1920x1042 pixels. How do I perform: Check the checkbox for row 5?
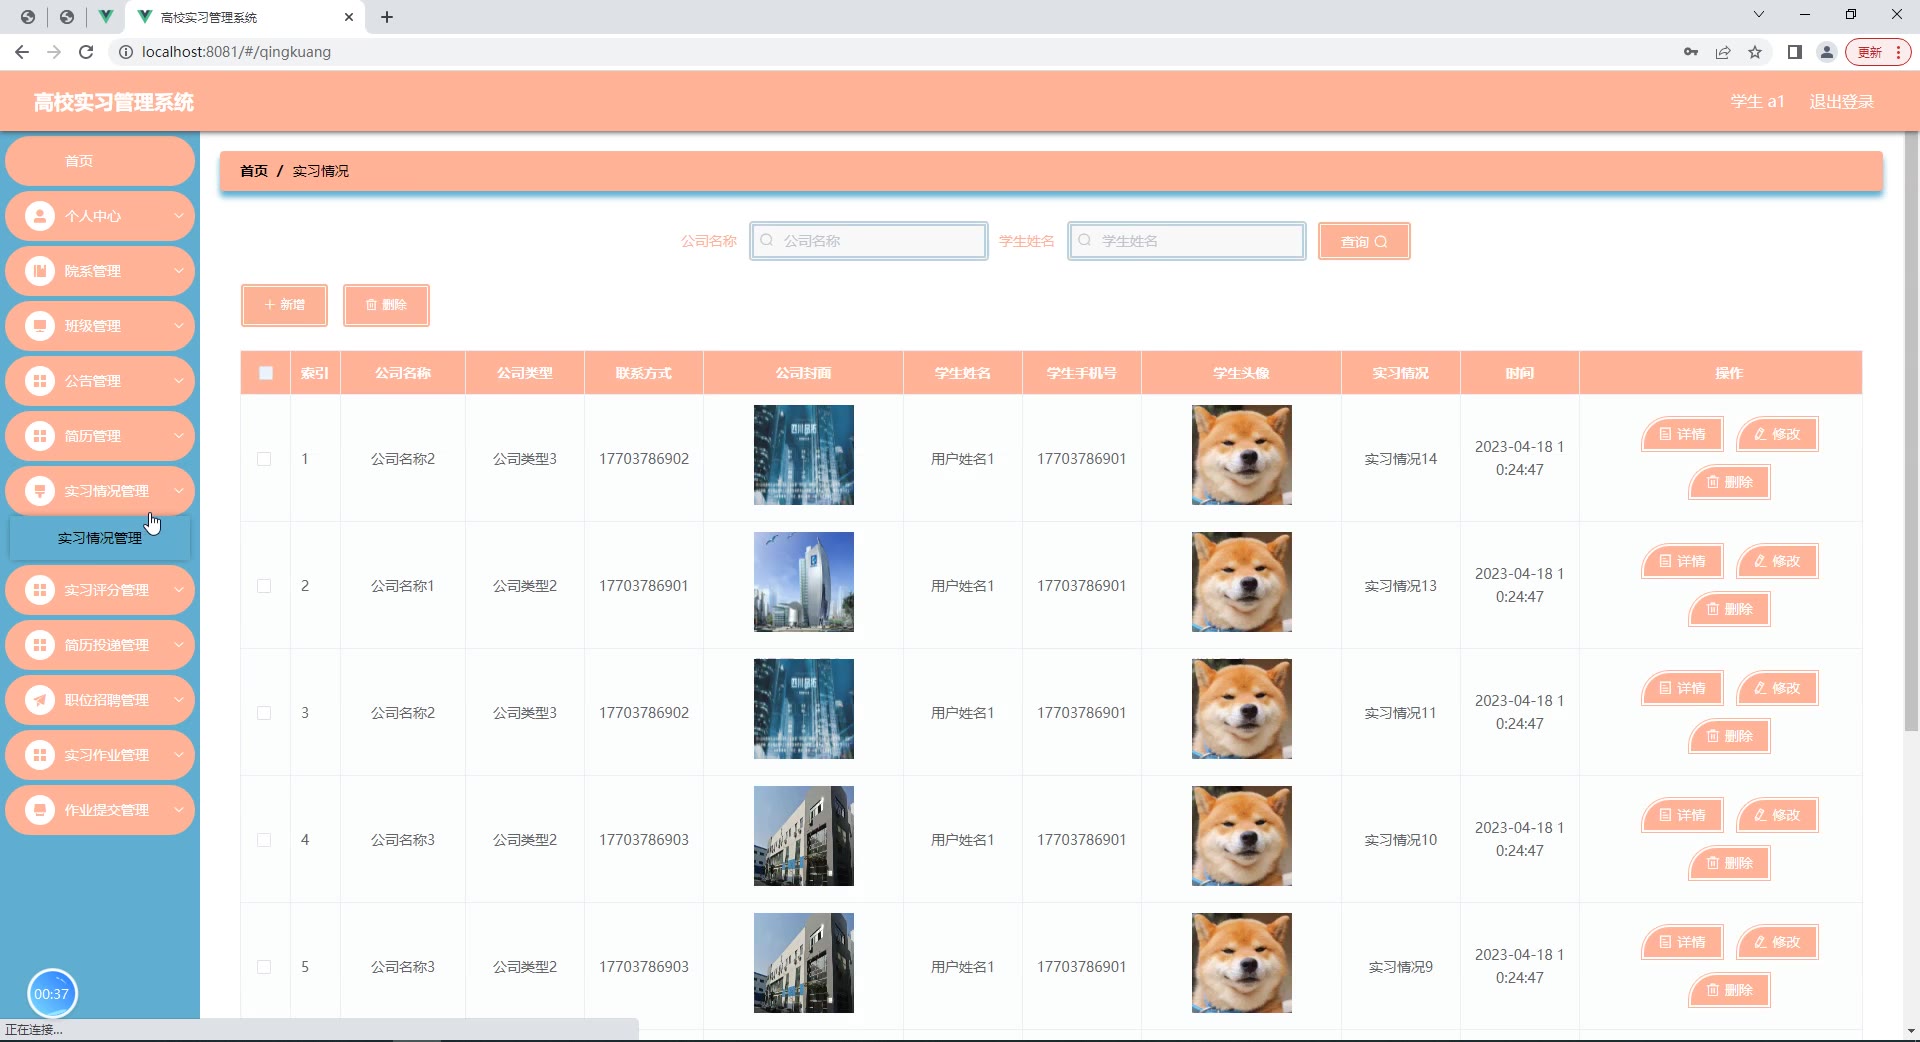[264, 967]
